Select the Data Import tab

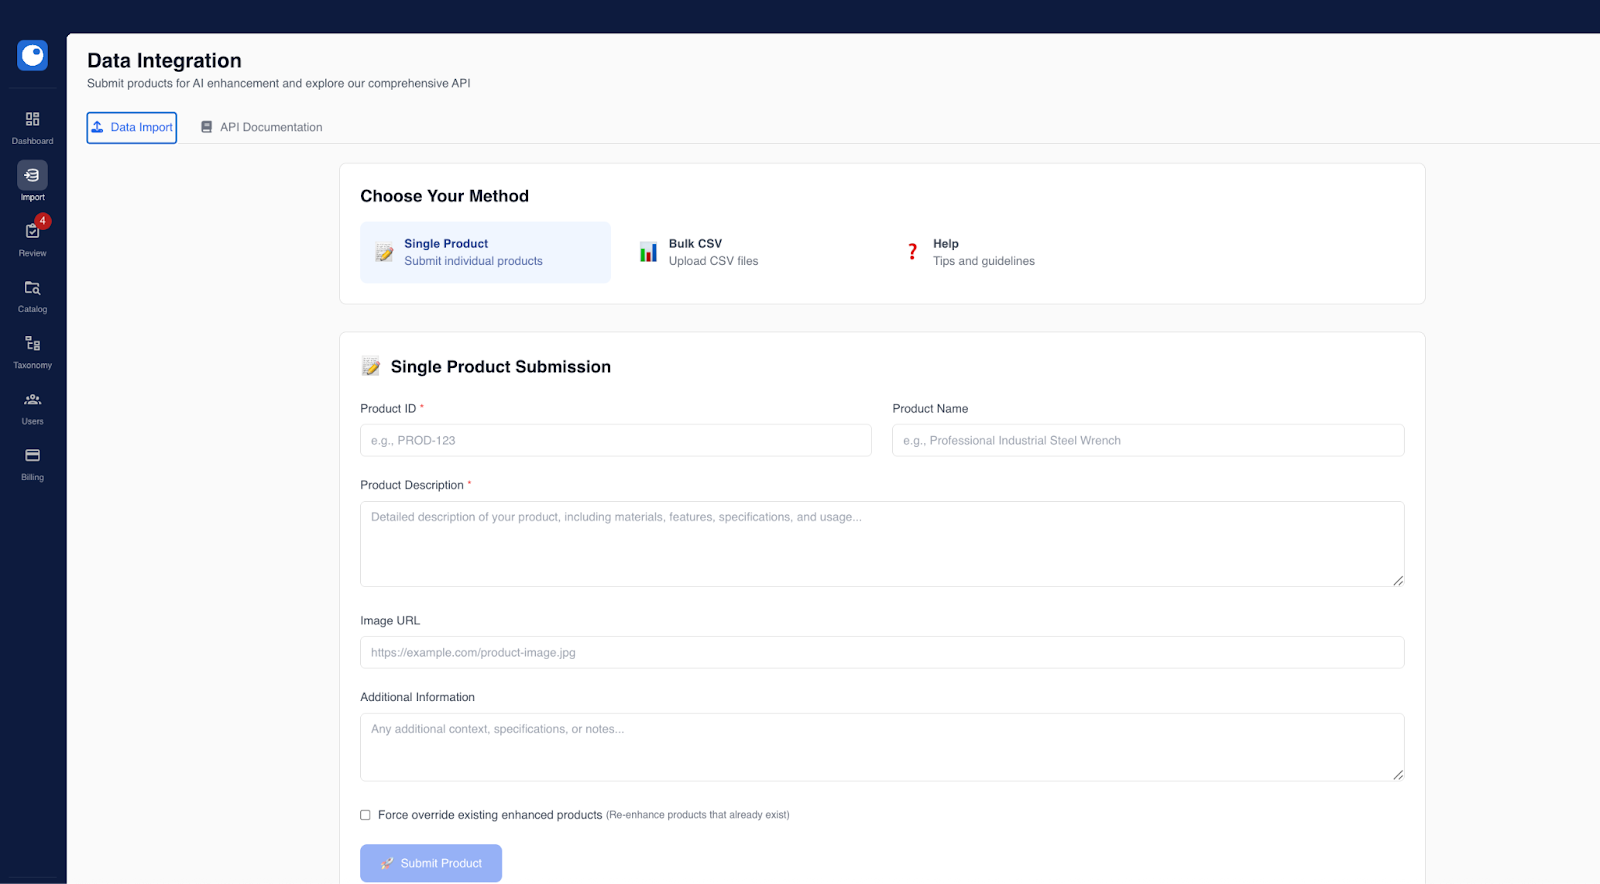pyautogui.click(x=132, y=127)
